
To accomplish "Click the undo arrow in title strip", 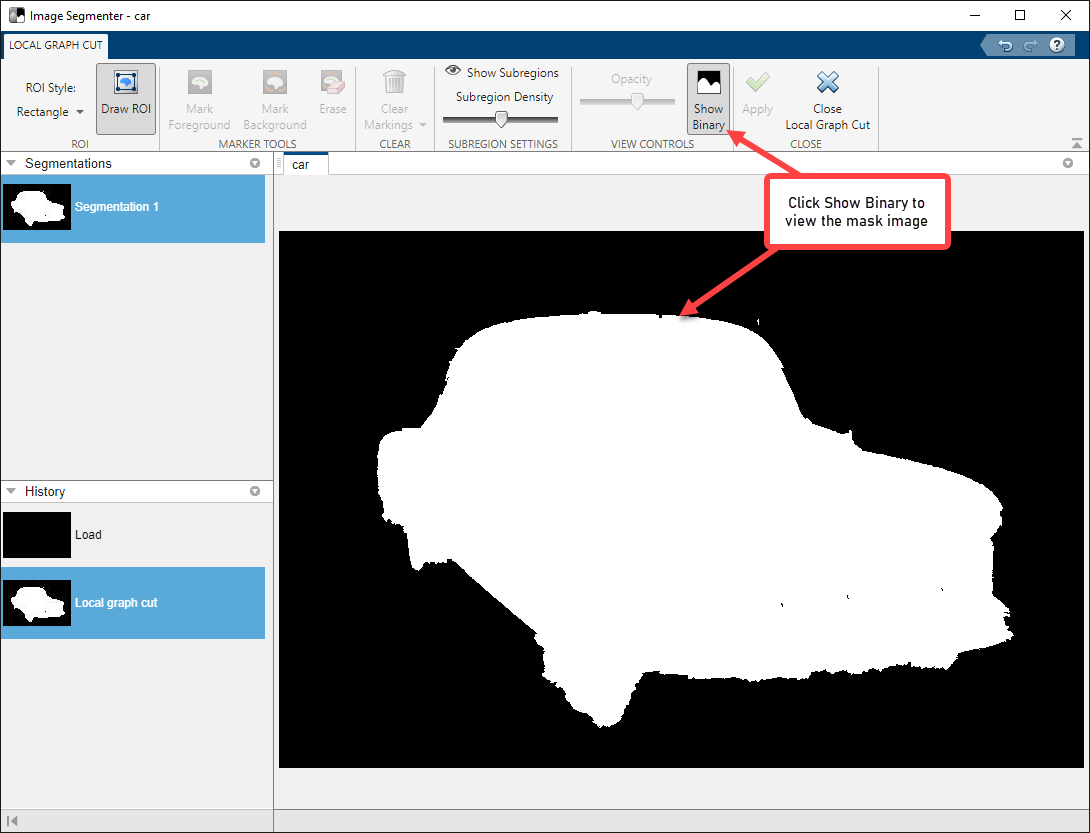I will point(1005,45).
